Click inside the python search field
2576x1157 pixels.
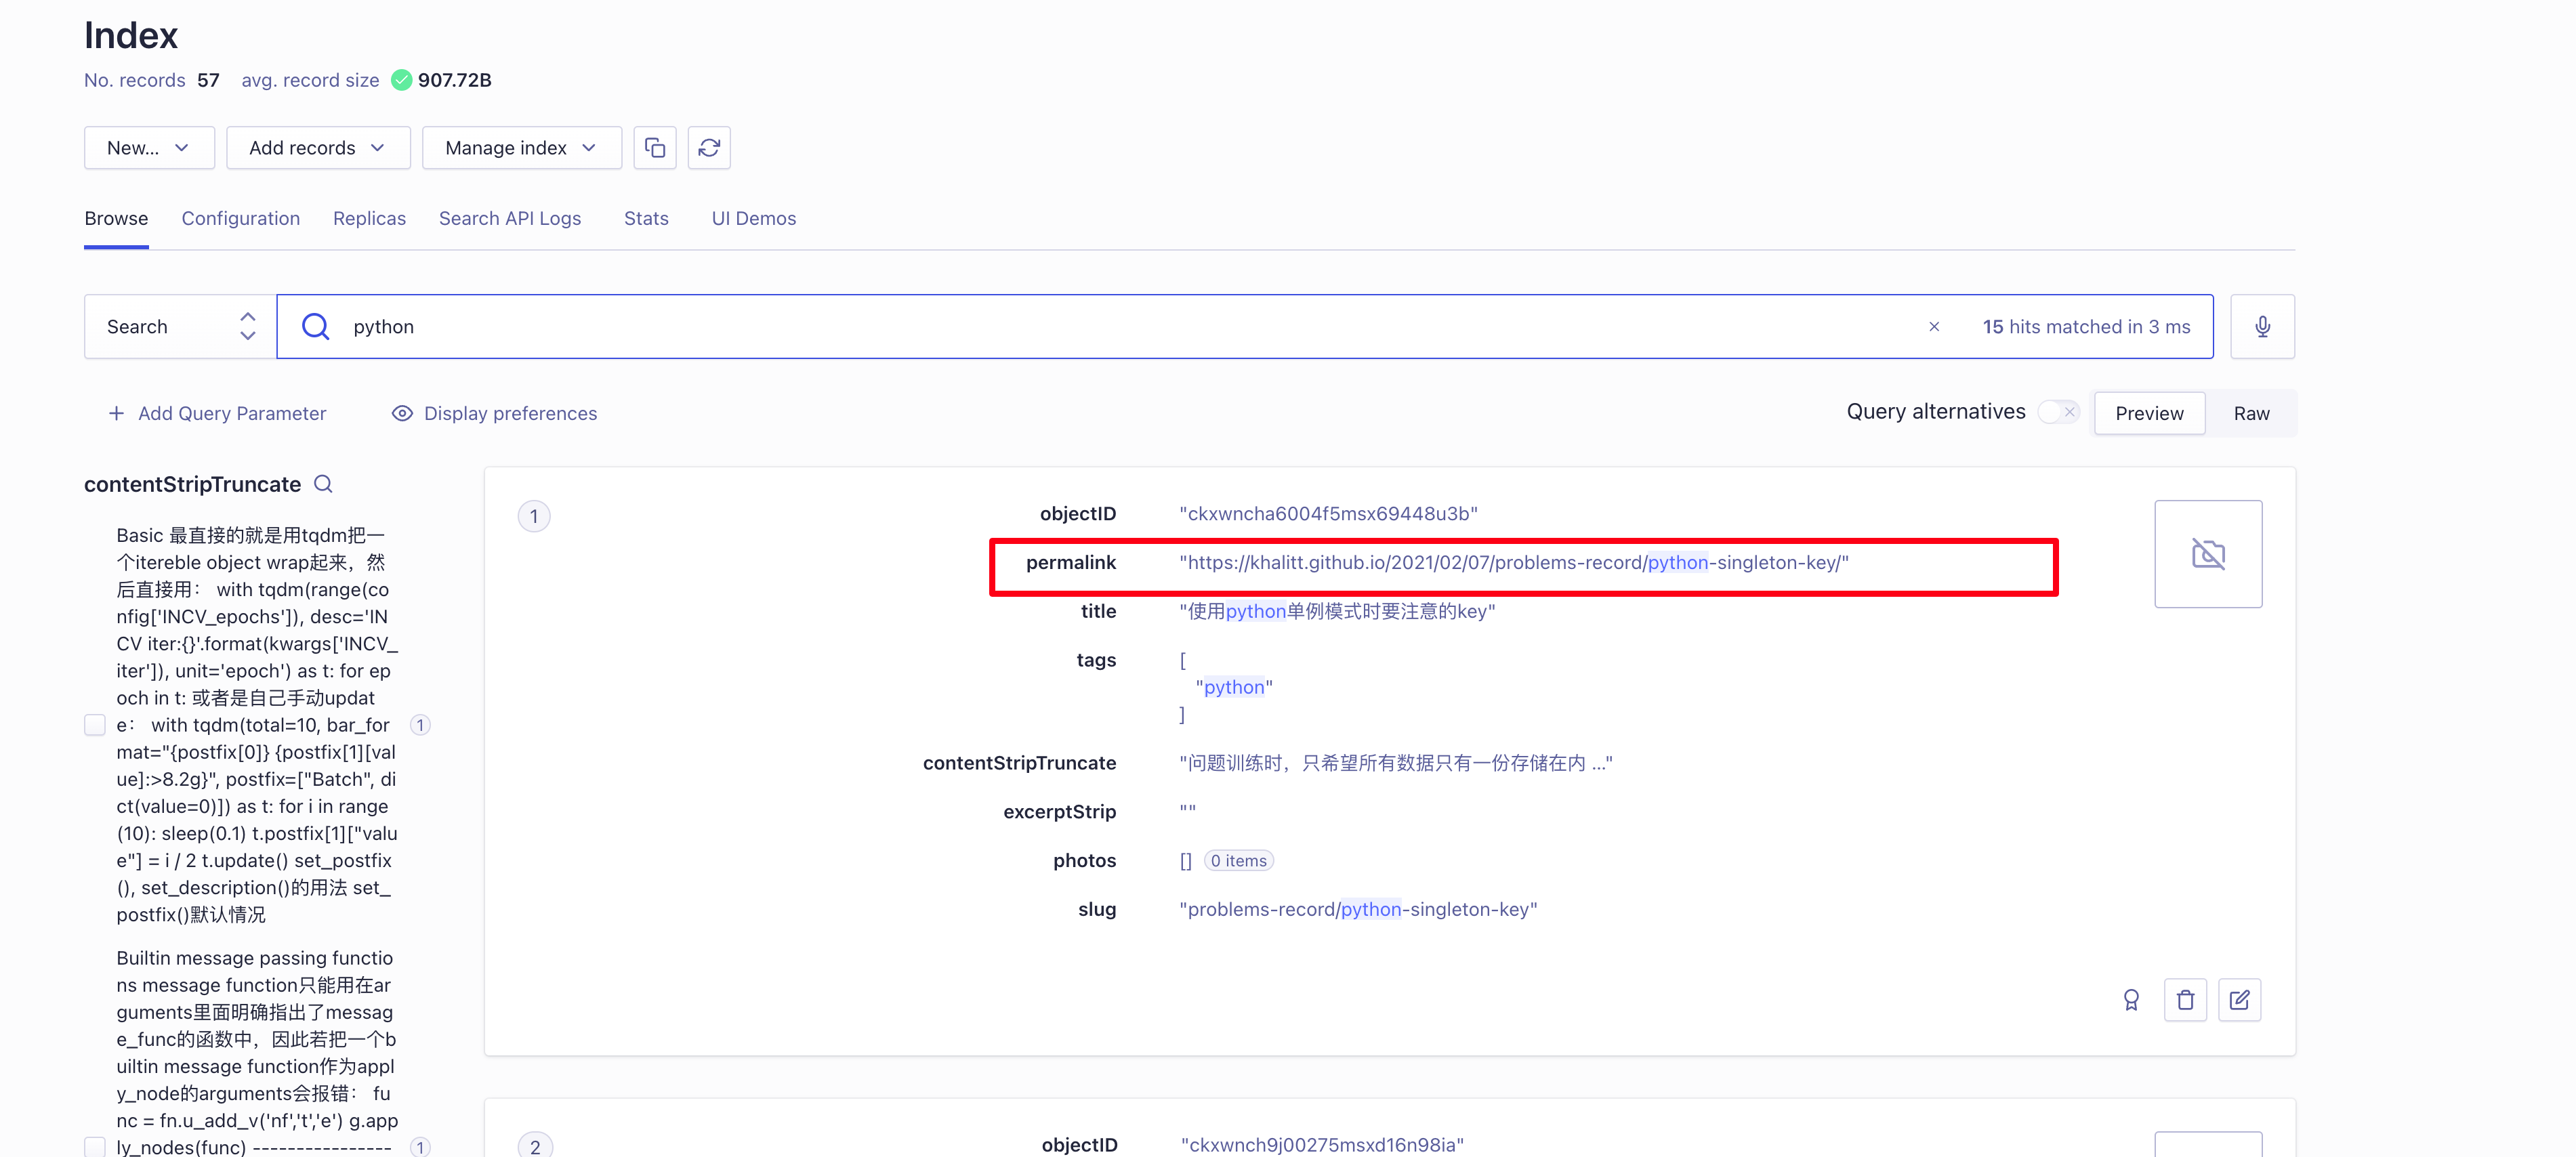coord(700,326)
